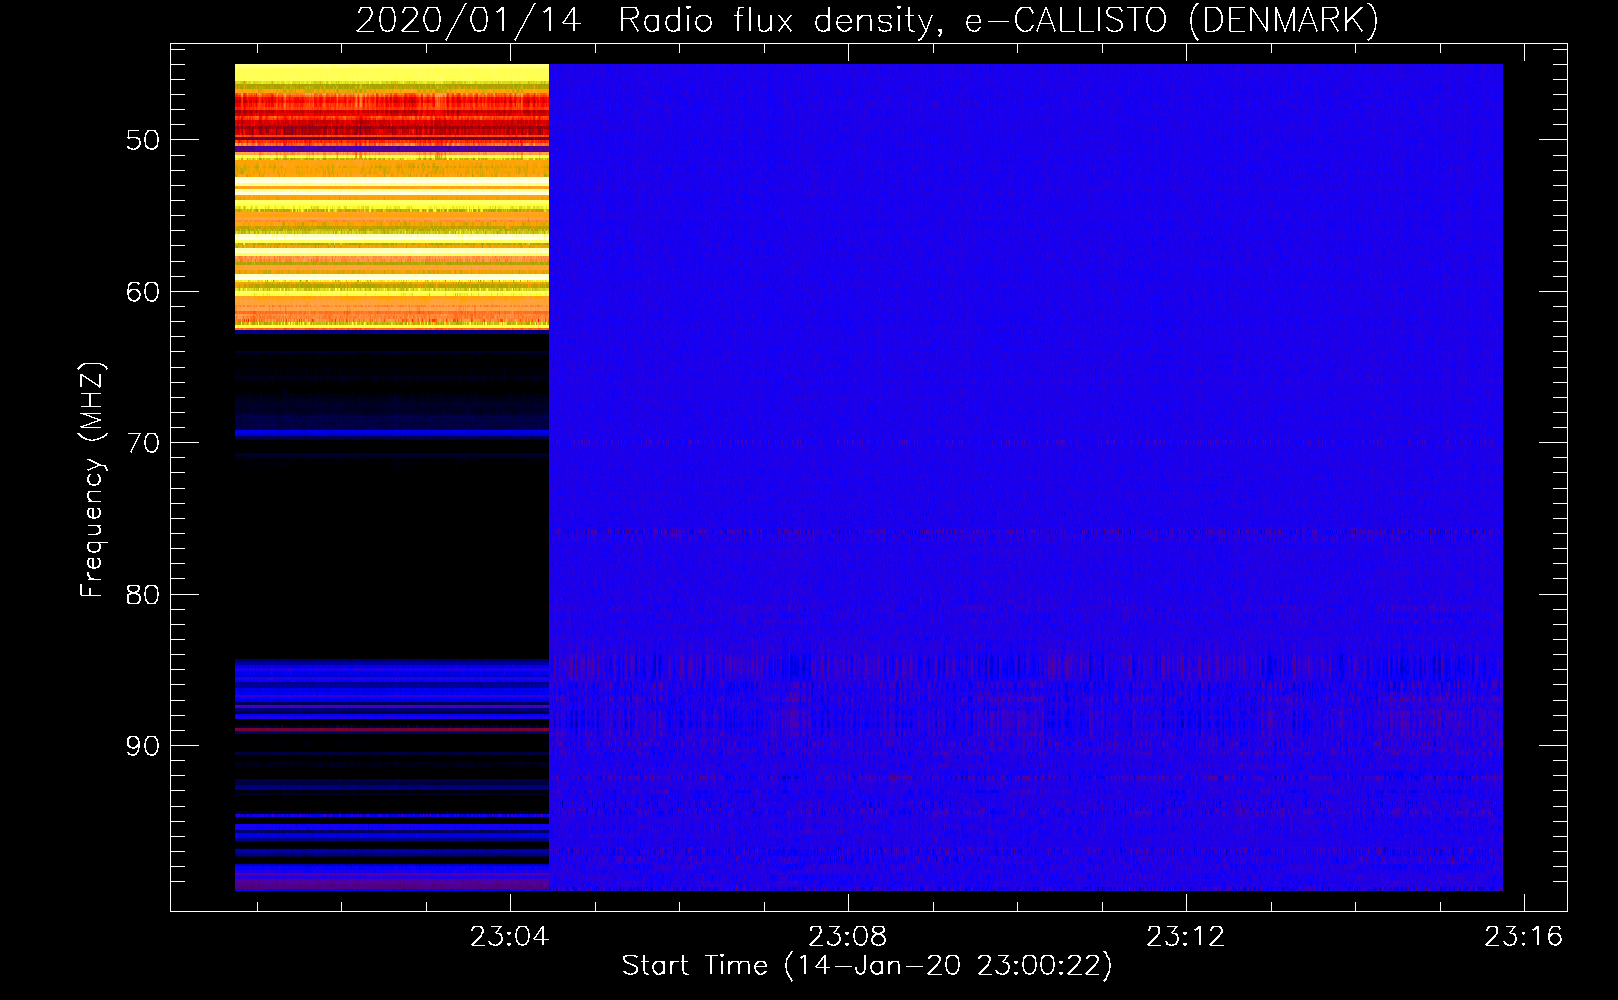Select the 50 frequency tick label
Image resolution: width=1618 pixels, height=1000 pixels.
click(x=143, y=140)
